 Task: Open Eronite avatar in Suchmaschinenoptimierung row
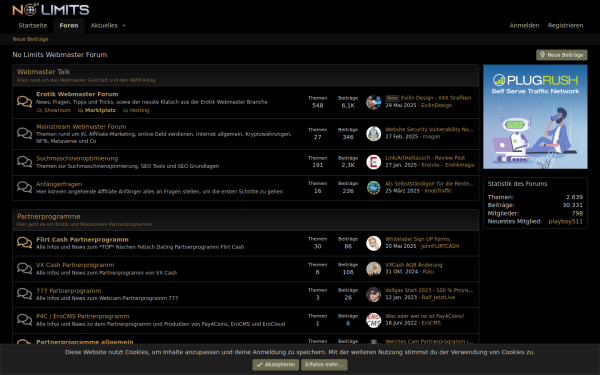[x=373, y=162]
